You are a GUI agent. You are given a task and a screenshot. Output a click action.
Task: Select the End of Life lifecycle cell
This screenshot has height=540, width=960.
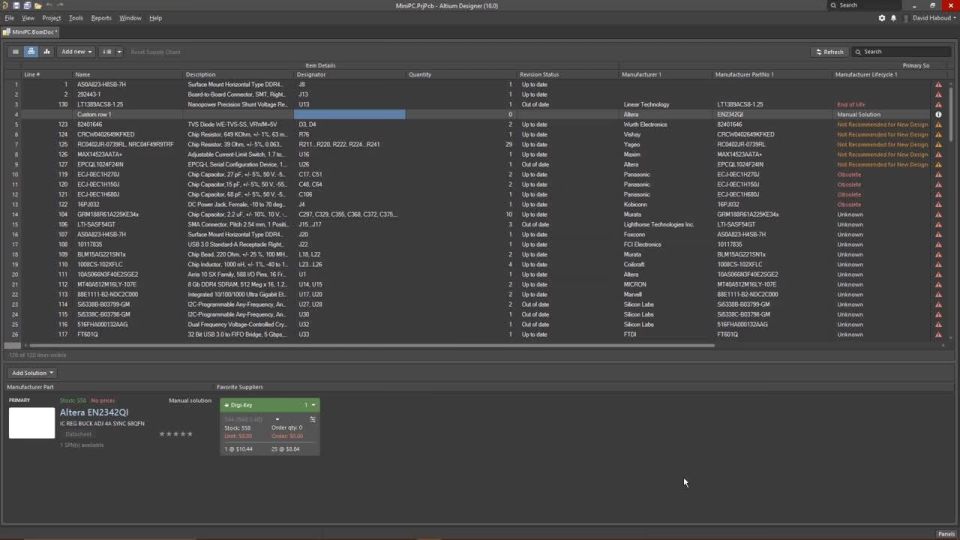[x=882, y=105]
